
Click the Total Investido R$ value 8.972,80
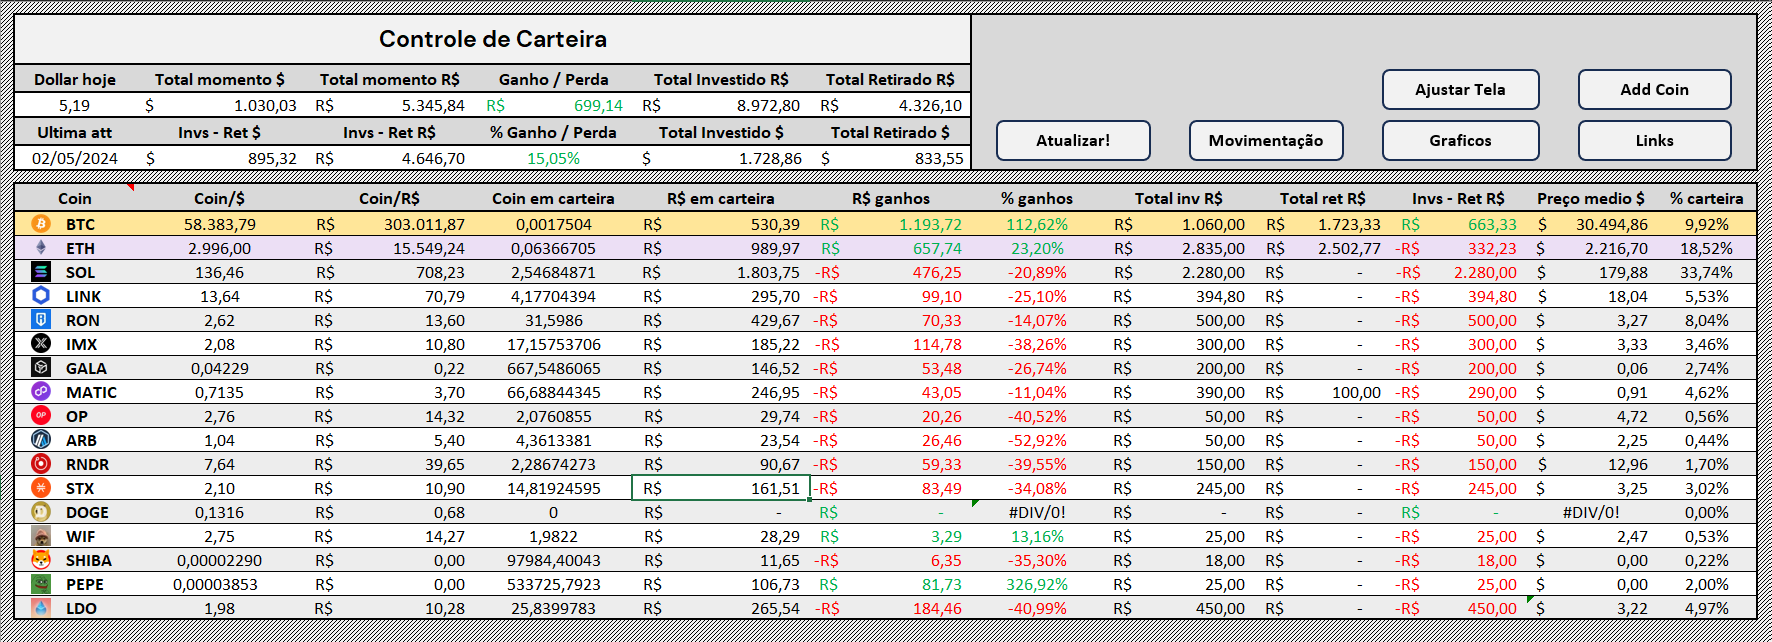click(768, 105)
